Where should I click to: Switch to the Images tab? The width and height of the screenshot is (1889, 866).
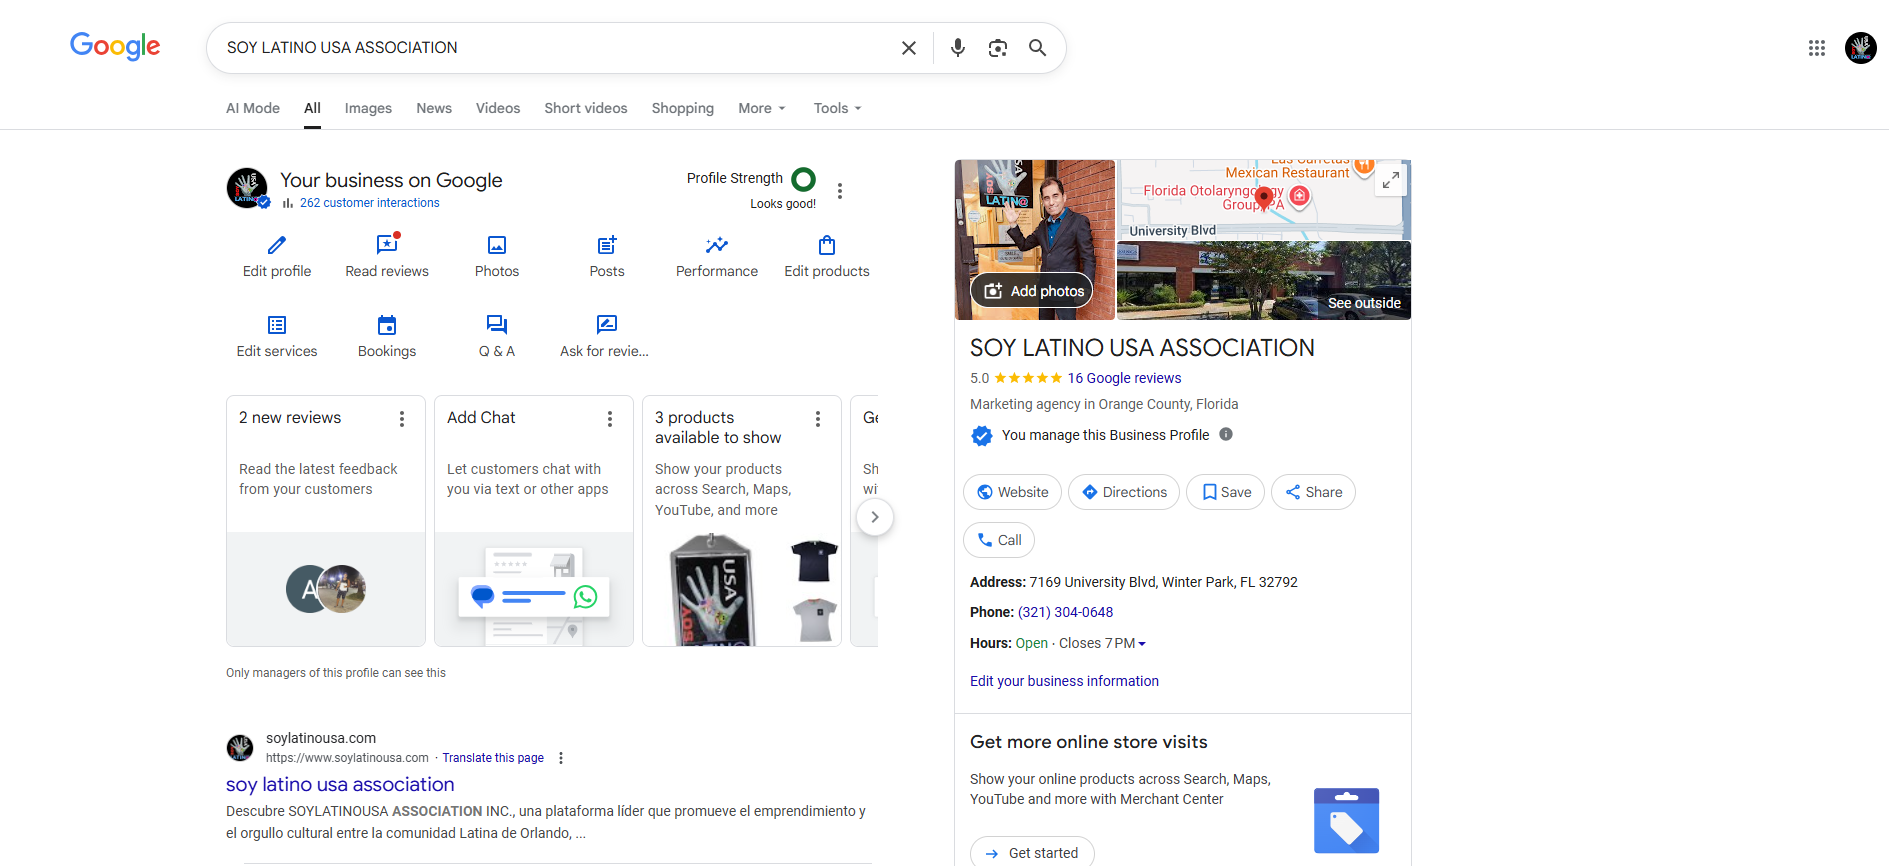[x=368, y=108]
